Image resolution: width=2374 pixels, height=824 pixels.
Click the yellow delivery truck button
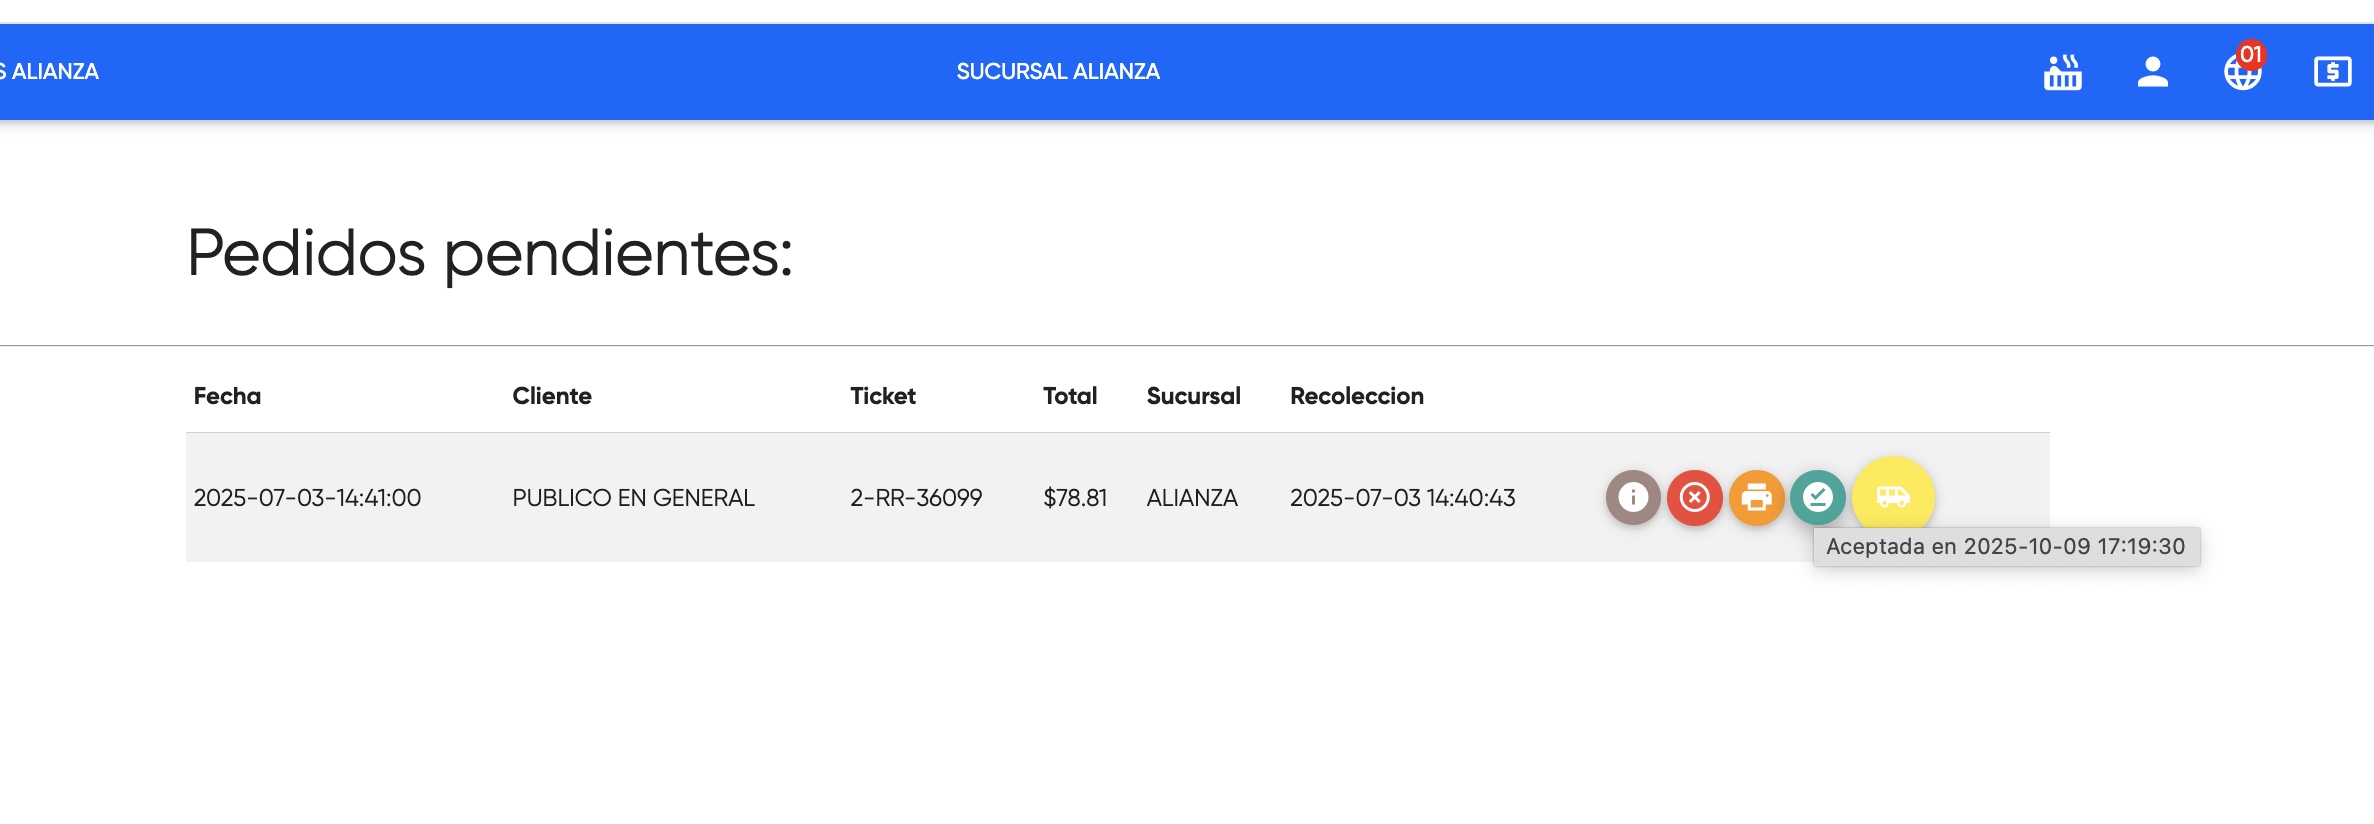1893,496
